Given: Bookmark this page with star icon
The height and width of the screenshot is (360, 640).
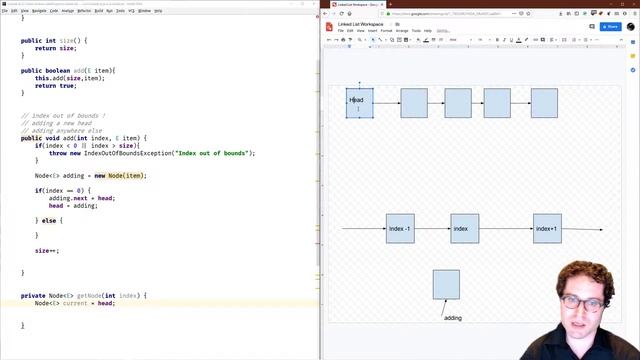Looking at the screenshot, I should pos(528,13).
